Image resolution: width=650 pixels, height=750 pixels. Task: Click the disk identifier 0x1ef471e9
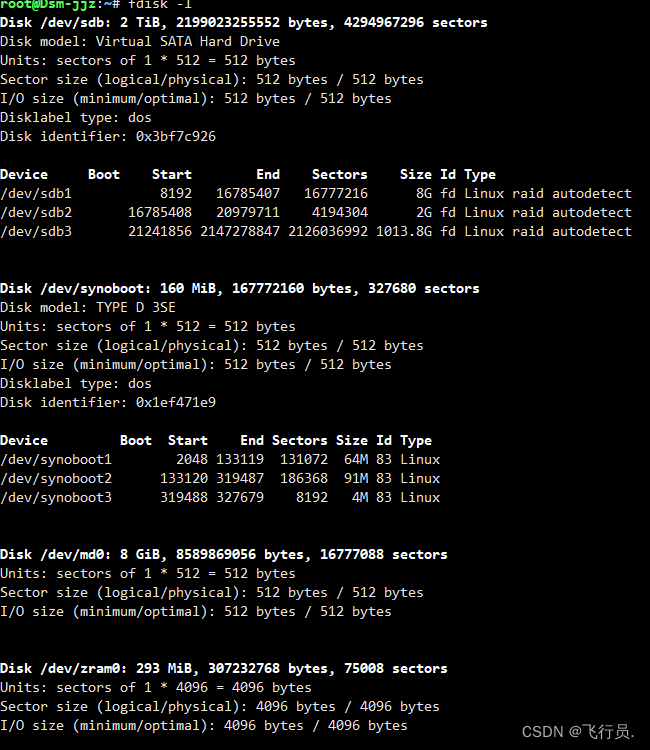coord(176,403)
